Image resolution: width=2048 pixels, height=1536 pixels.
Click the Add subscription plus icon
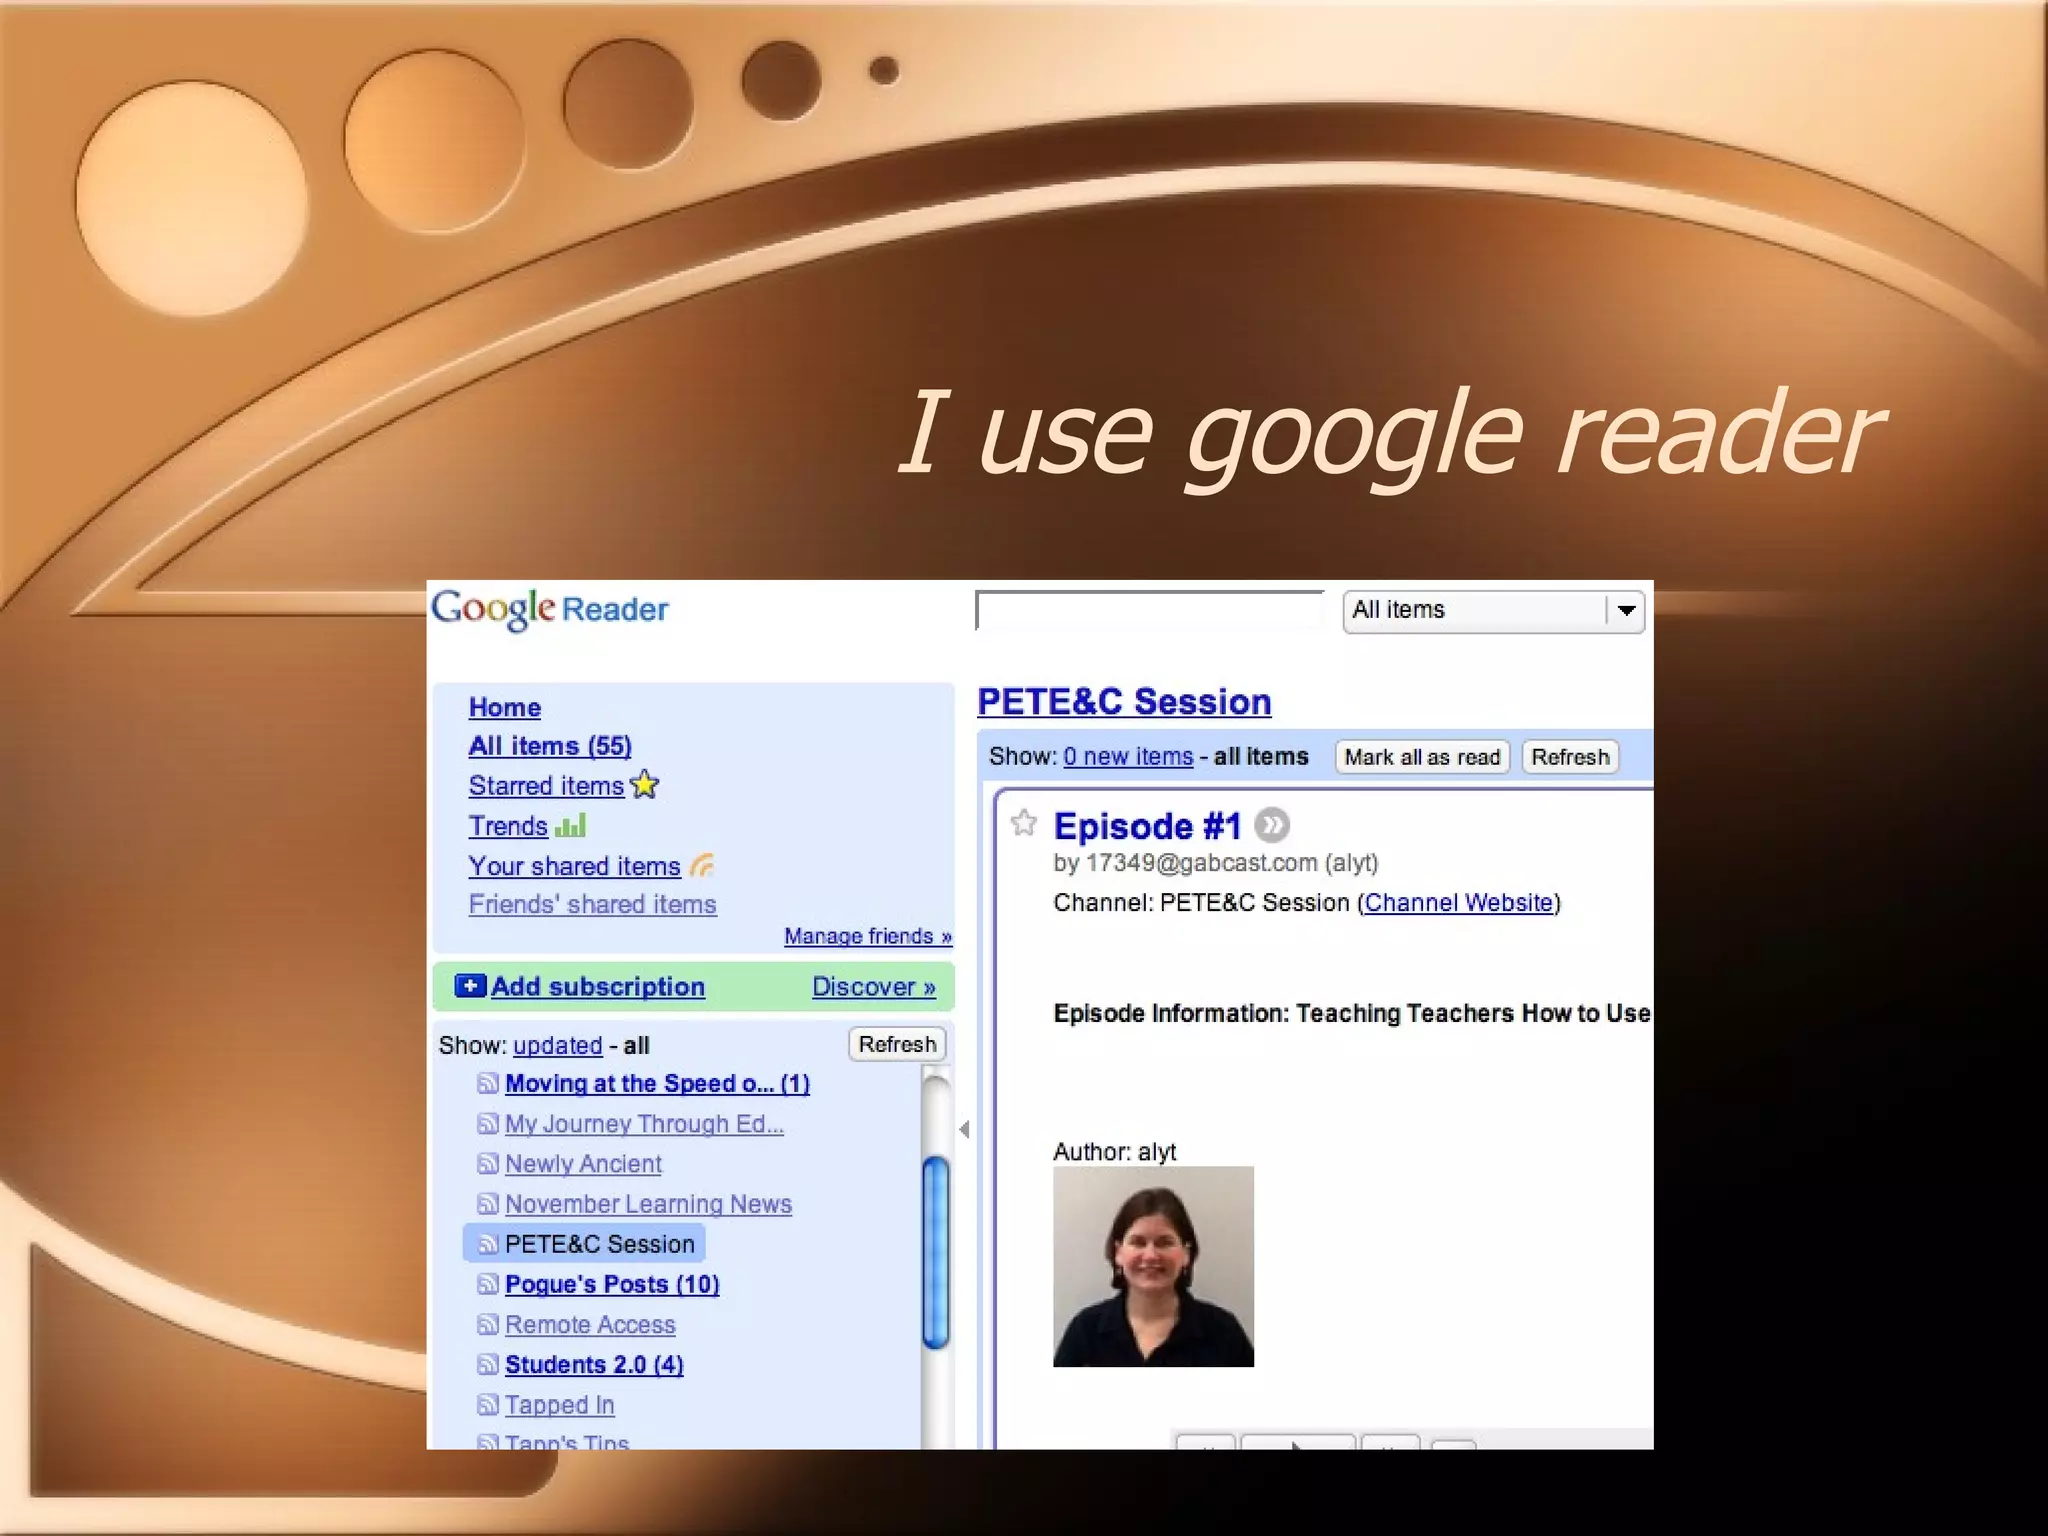click(470, 985)
